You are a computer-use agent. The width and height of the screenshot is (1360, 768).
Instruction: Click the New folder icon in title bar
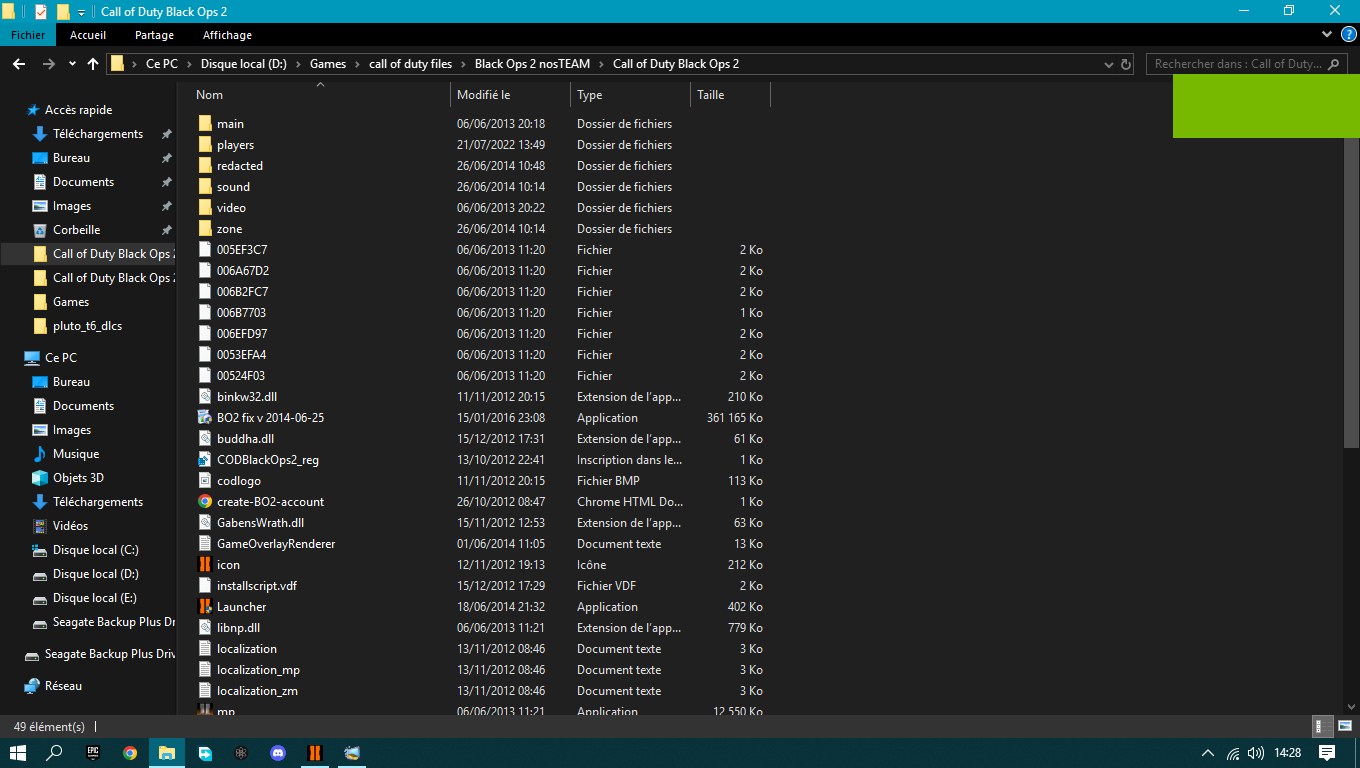pyautogui.click(x=62, y=12)
